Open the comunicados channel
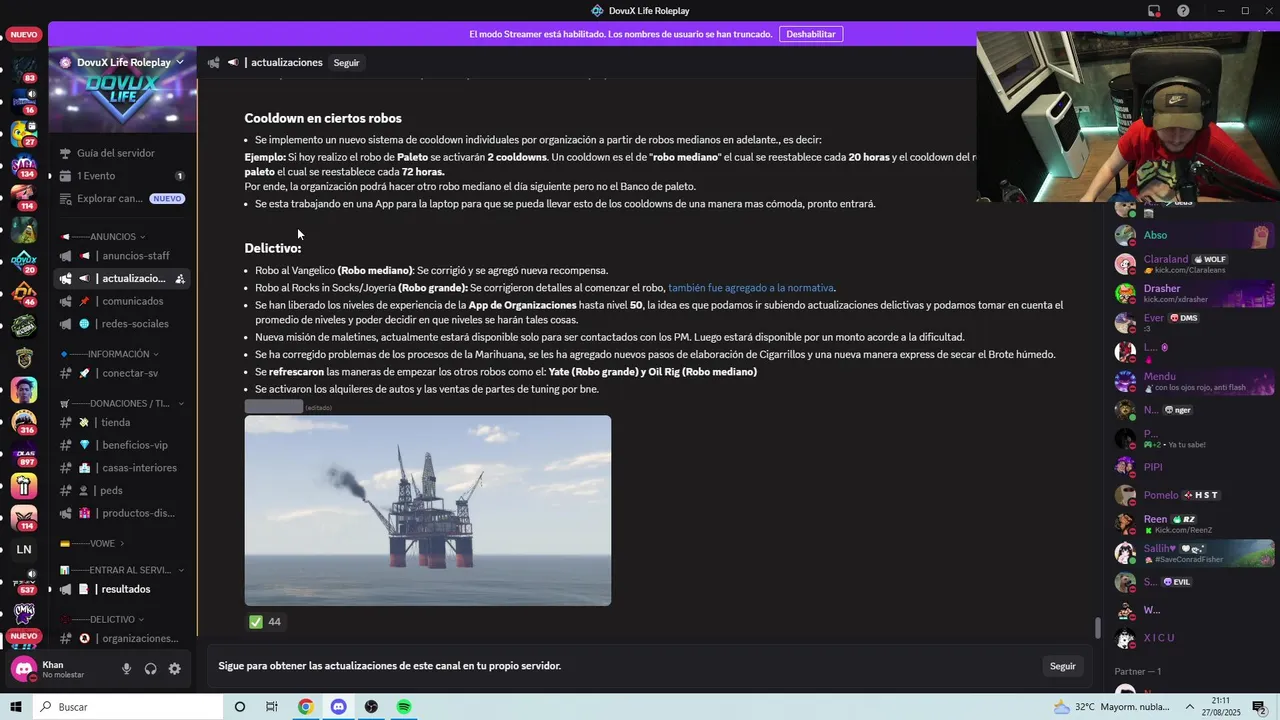 pyautogui.click(x=122, y=301)
